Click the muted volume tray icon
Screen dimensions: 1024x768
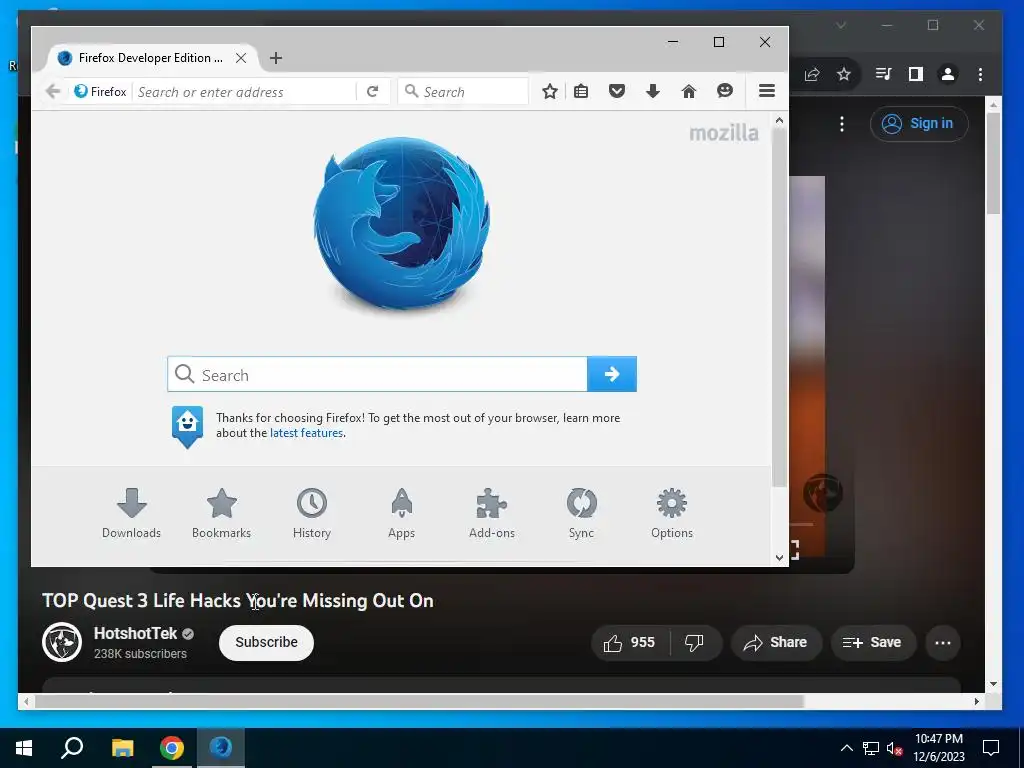(x=895, y=748)
